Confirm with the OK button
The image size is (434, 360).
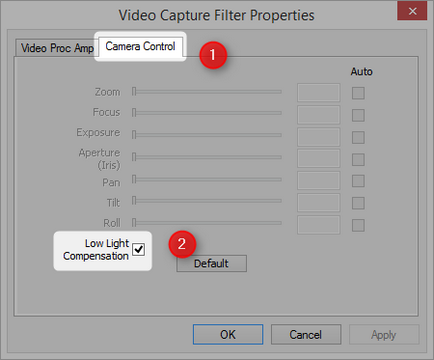(x=228, y=334)
